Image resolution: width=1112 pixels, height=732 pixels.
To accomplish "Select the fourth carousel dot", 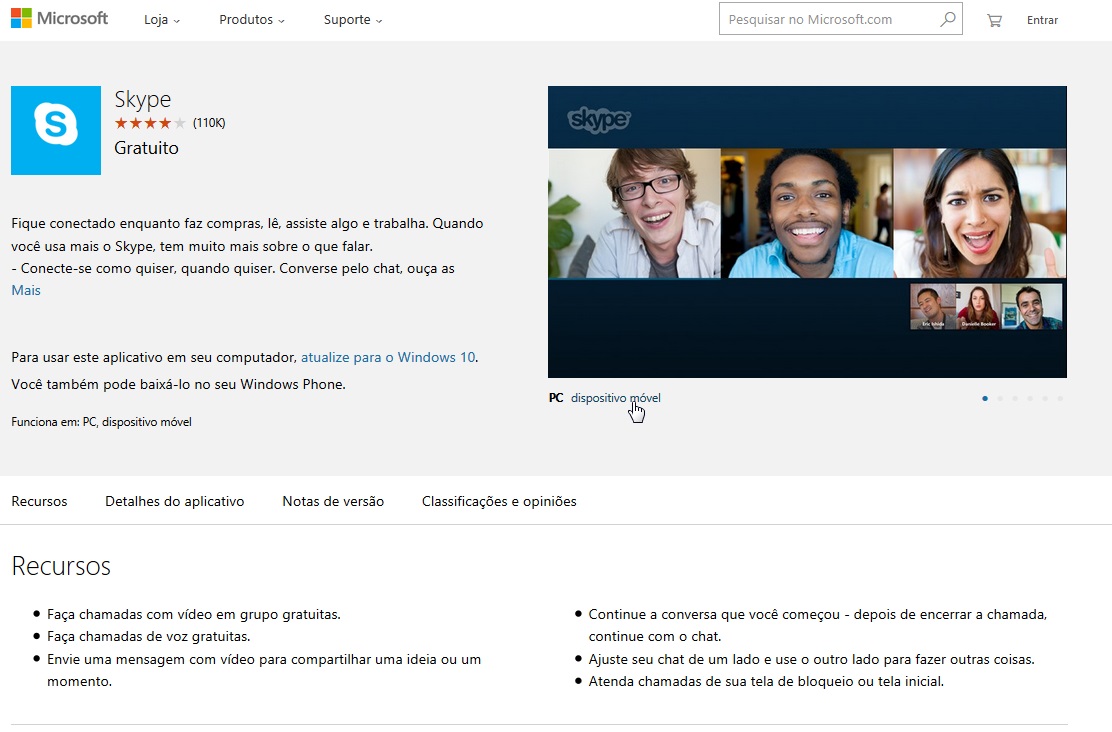I will point(1030,399).
